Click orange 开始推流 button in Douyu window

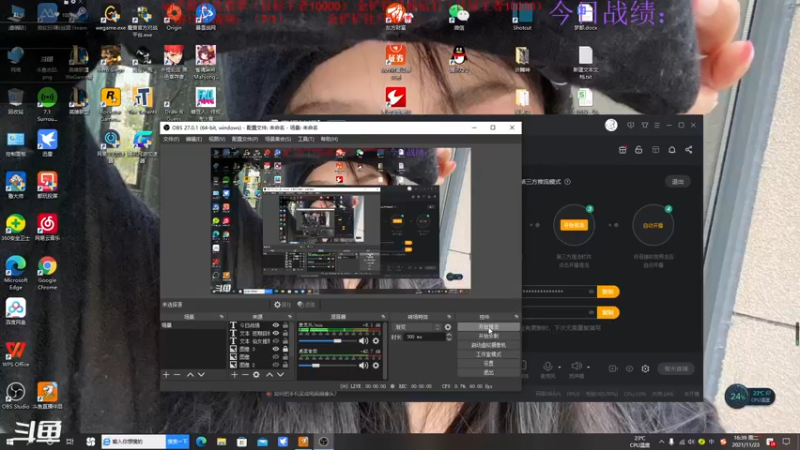[573, 225]
